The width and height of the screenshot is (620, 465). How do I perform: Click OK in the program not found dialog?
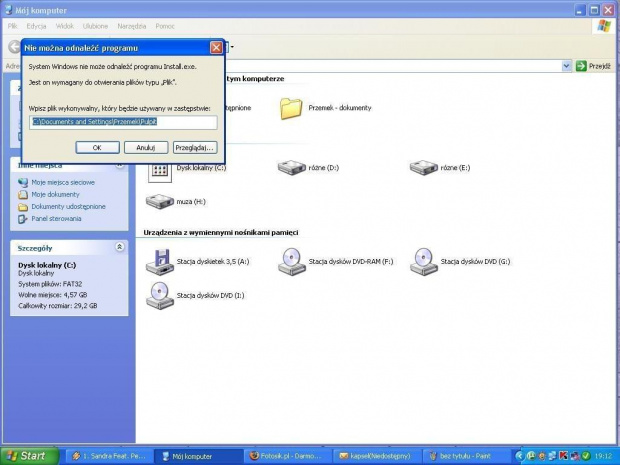point(97,147)
